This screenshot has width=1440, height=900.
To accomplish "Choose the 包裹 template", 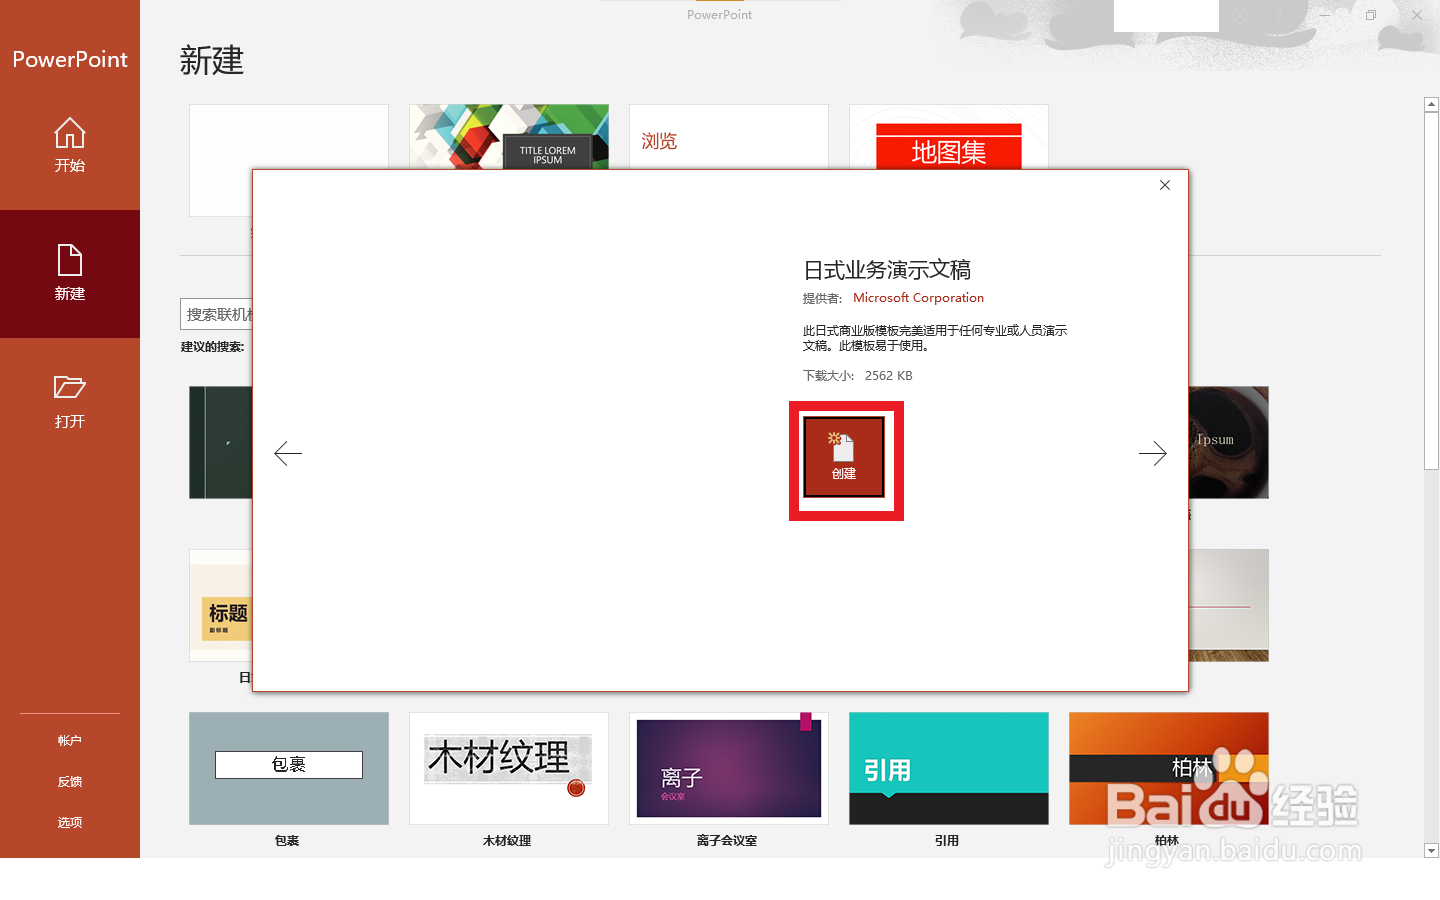I will coord(289,768).
